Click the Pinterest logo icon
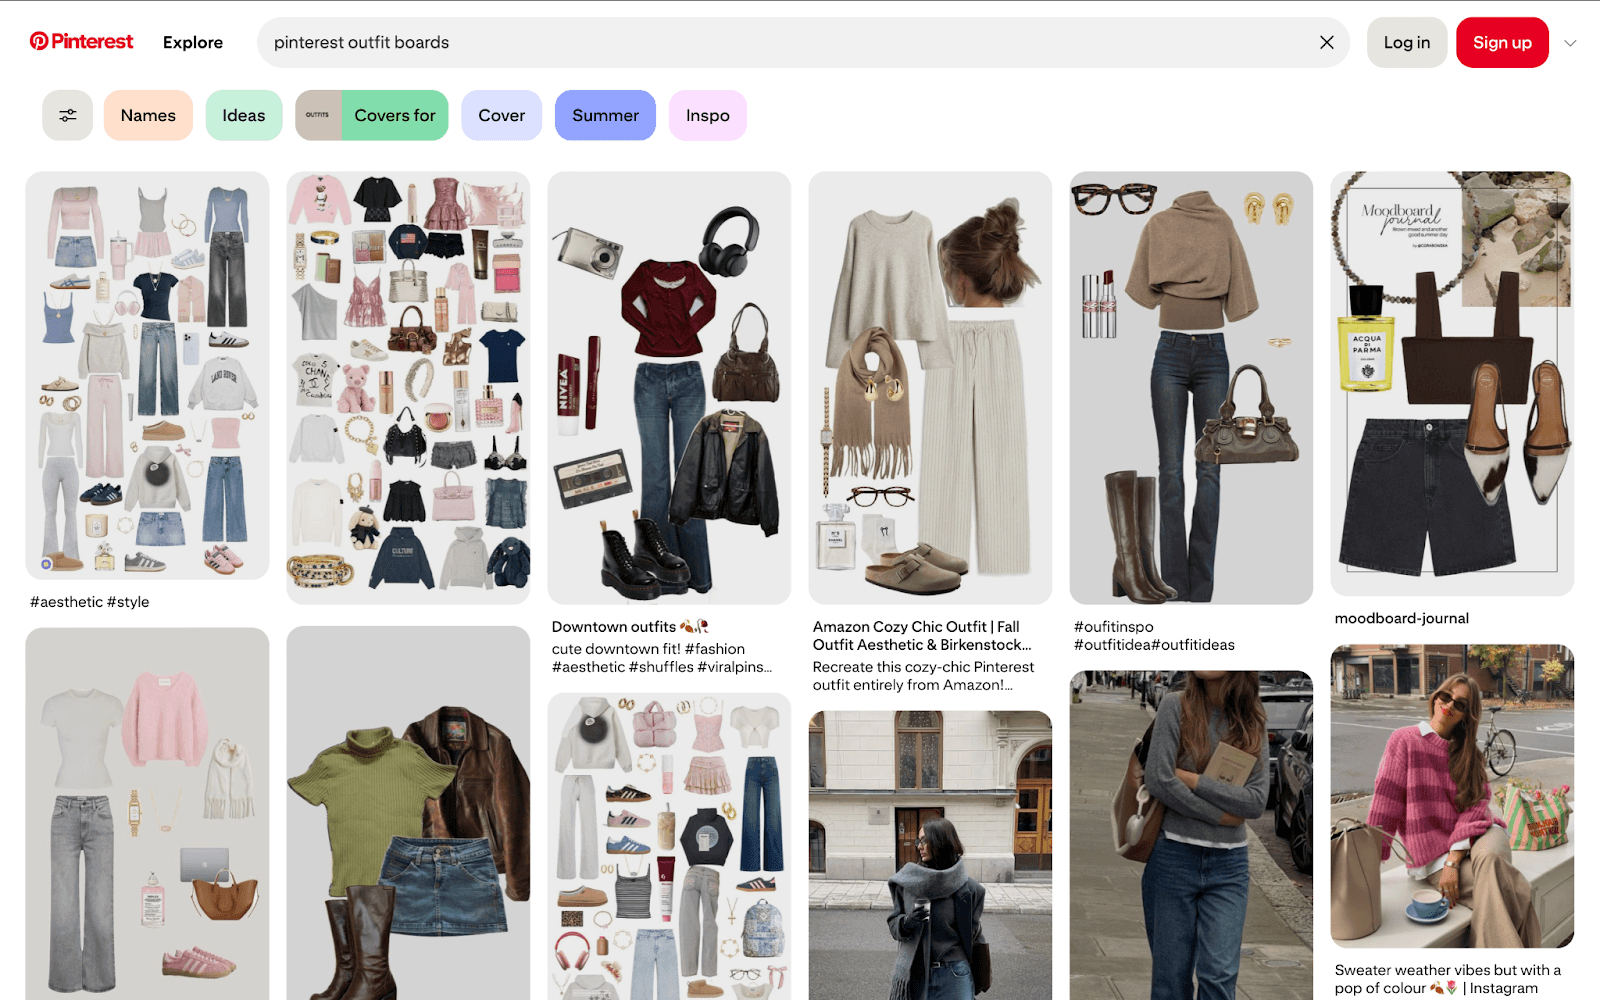Screen dimensions: 1600x1000 click(39, 41)
